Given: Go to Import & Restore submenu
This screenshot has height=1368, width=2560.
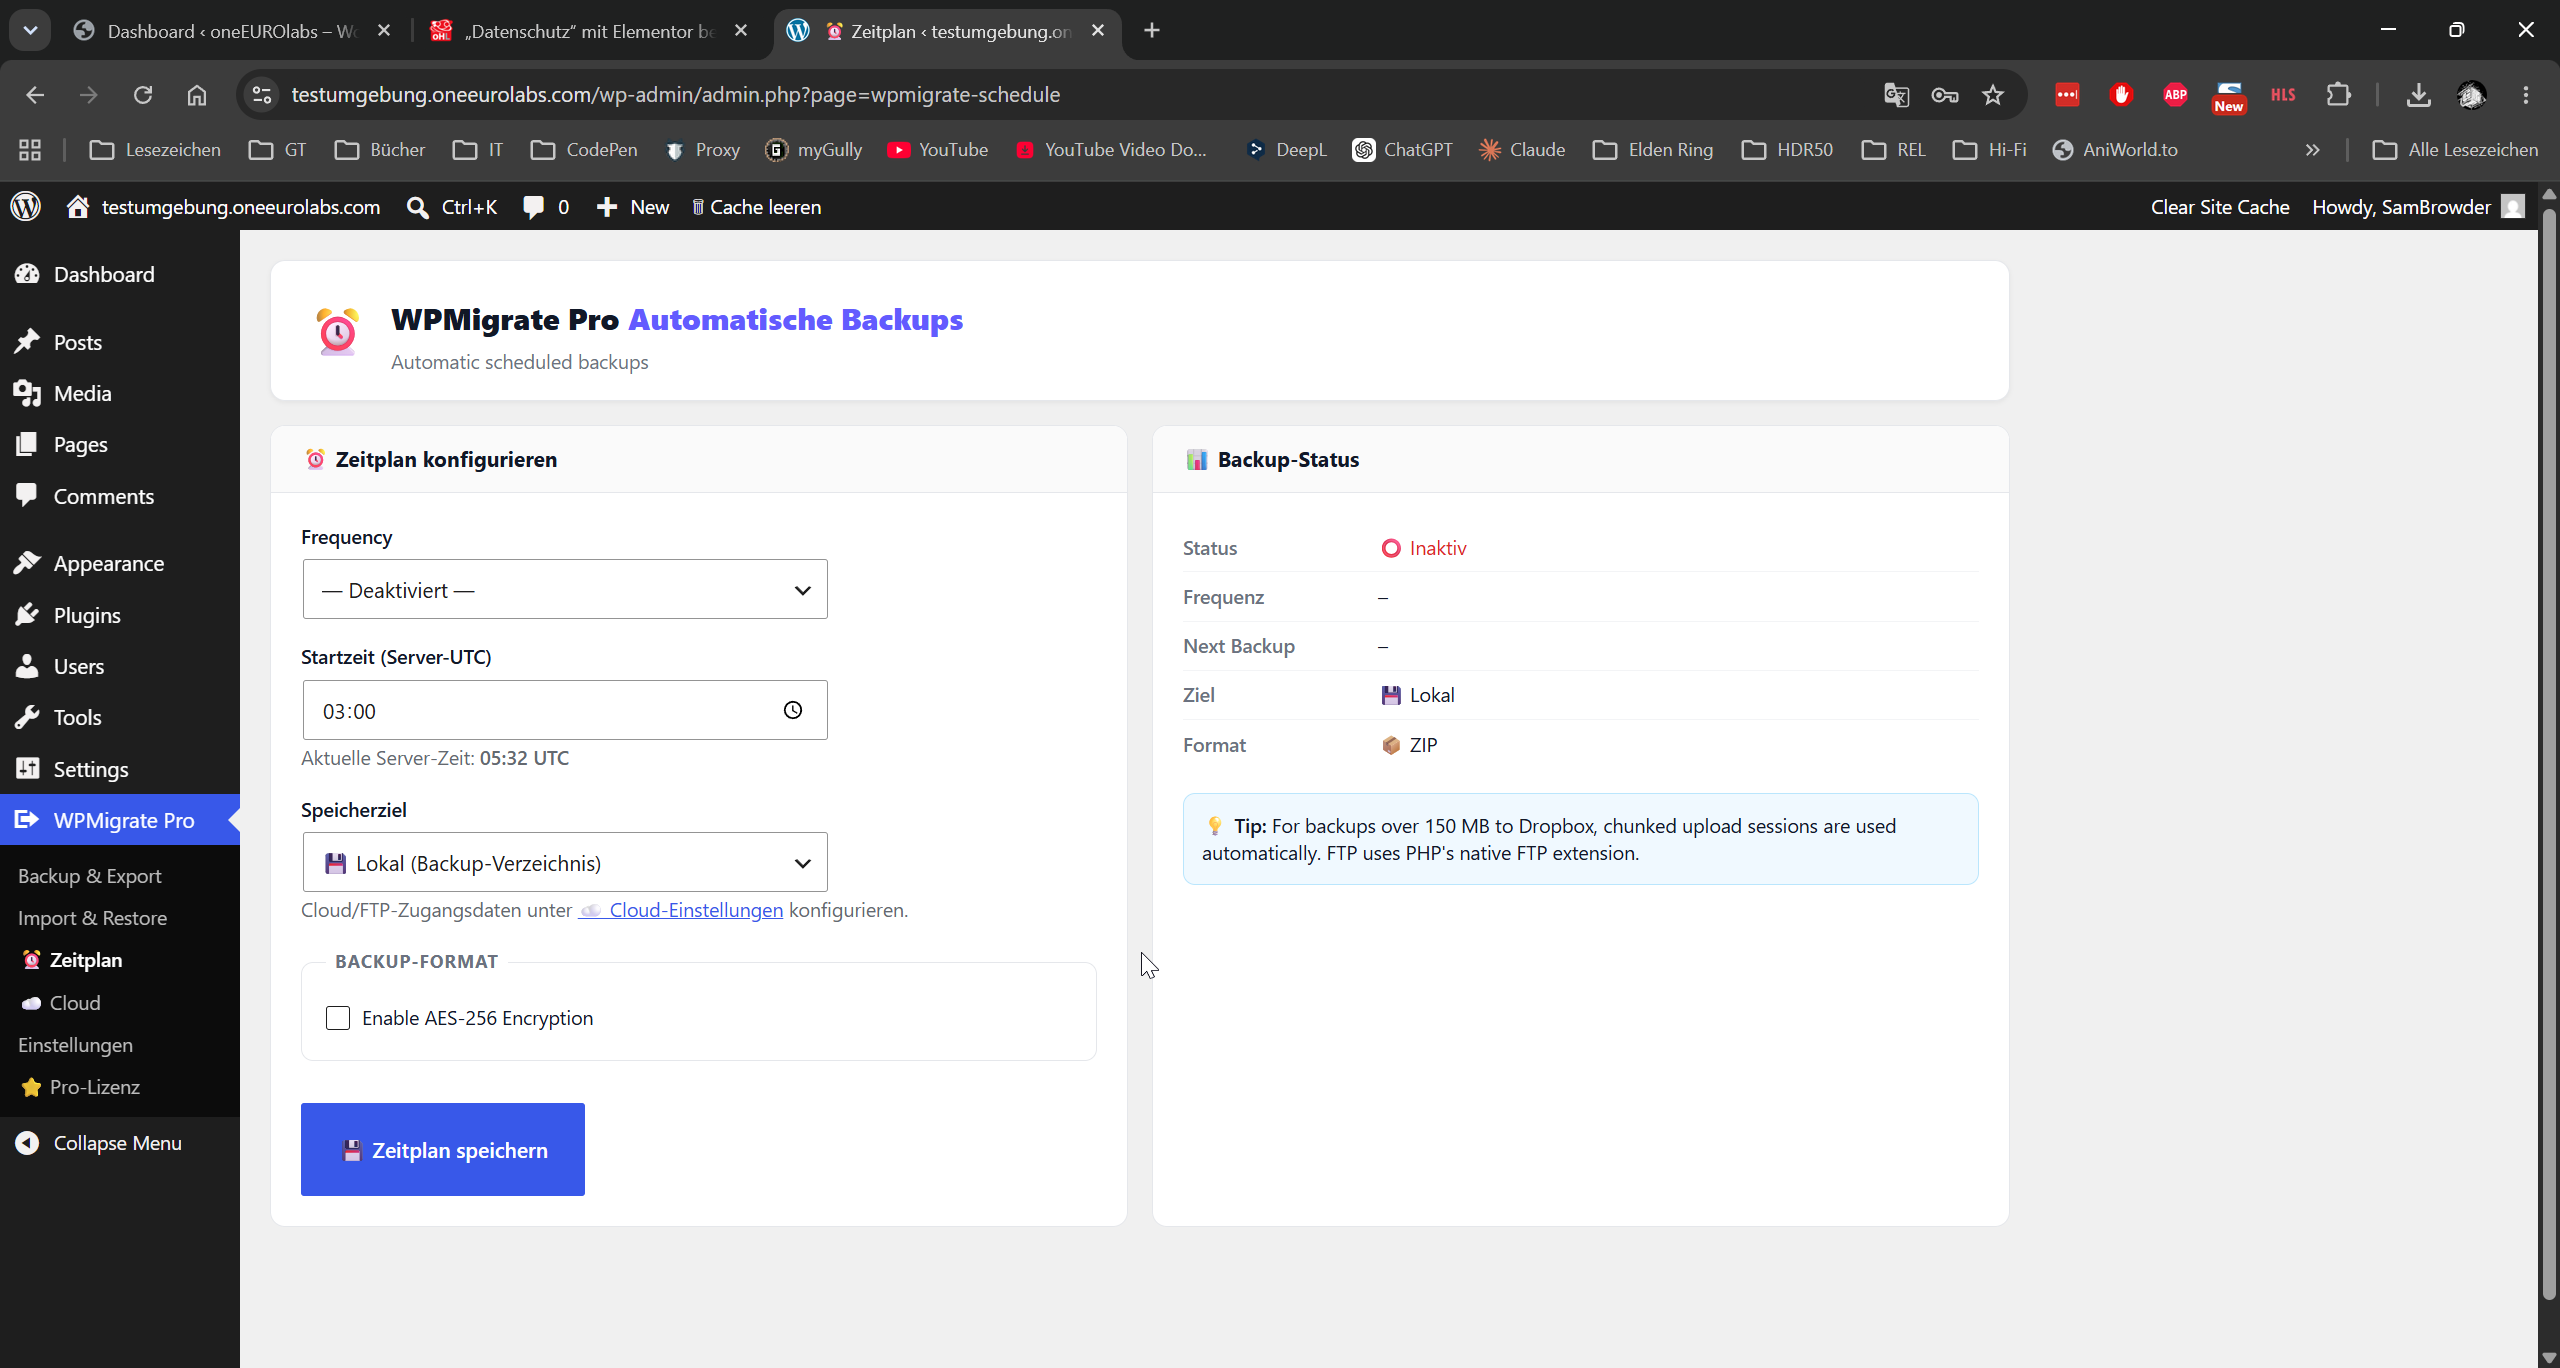Looking at the screenshot, I should click(92, 918).
